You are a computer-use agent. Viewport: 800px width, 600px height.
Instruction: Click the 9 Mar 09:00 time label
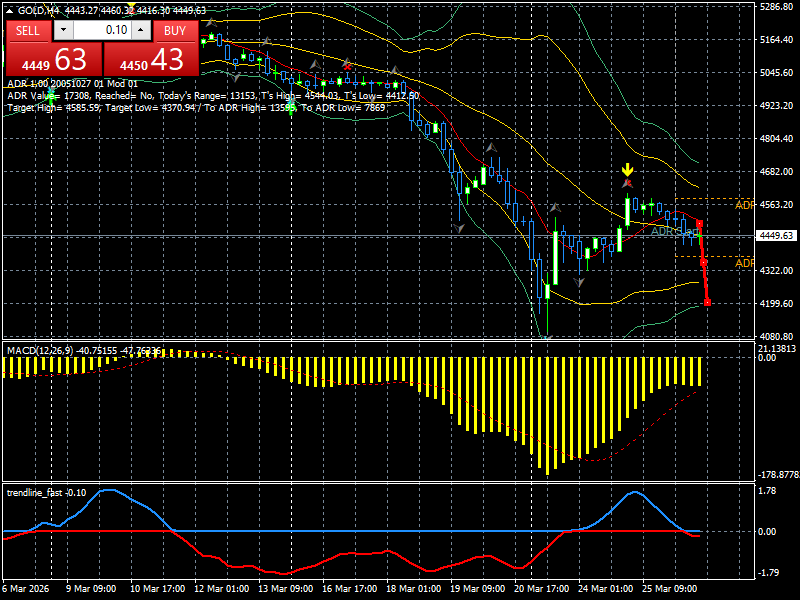coord(91,589)
